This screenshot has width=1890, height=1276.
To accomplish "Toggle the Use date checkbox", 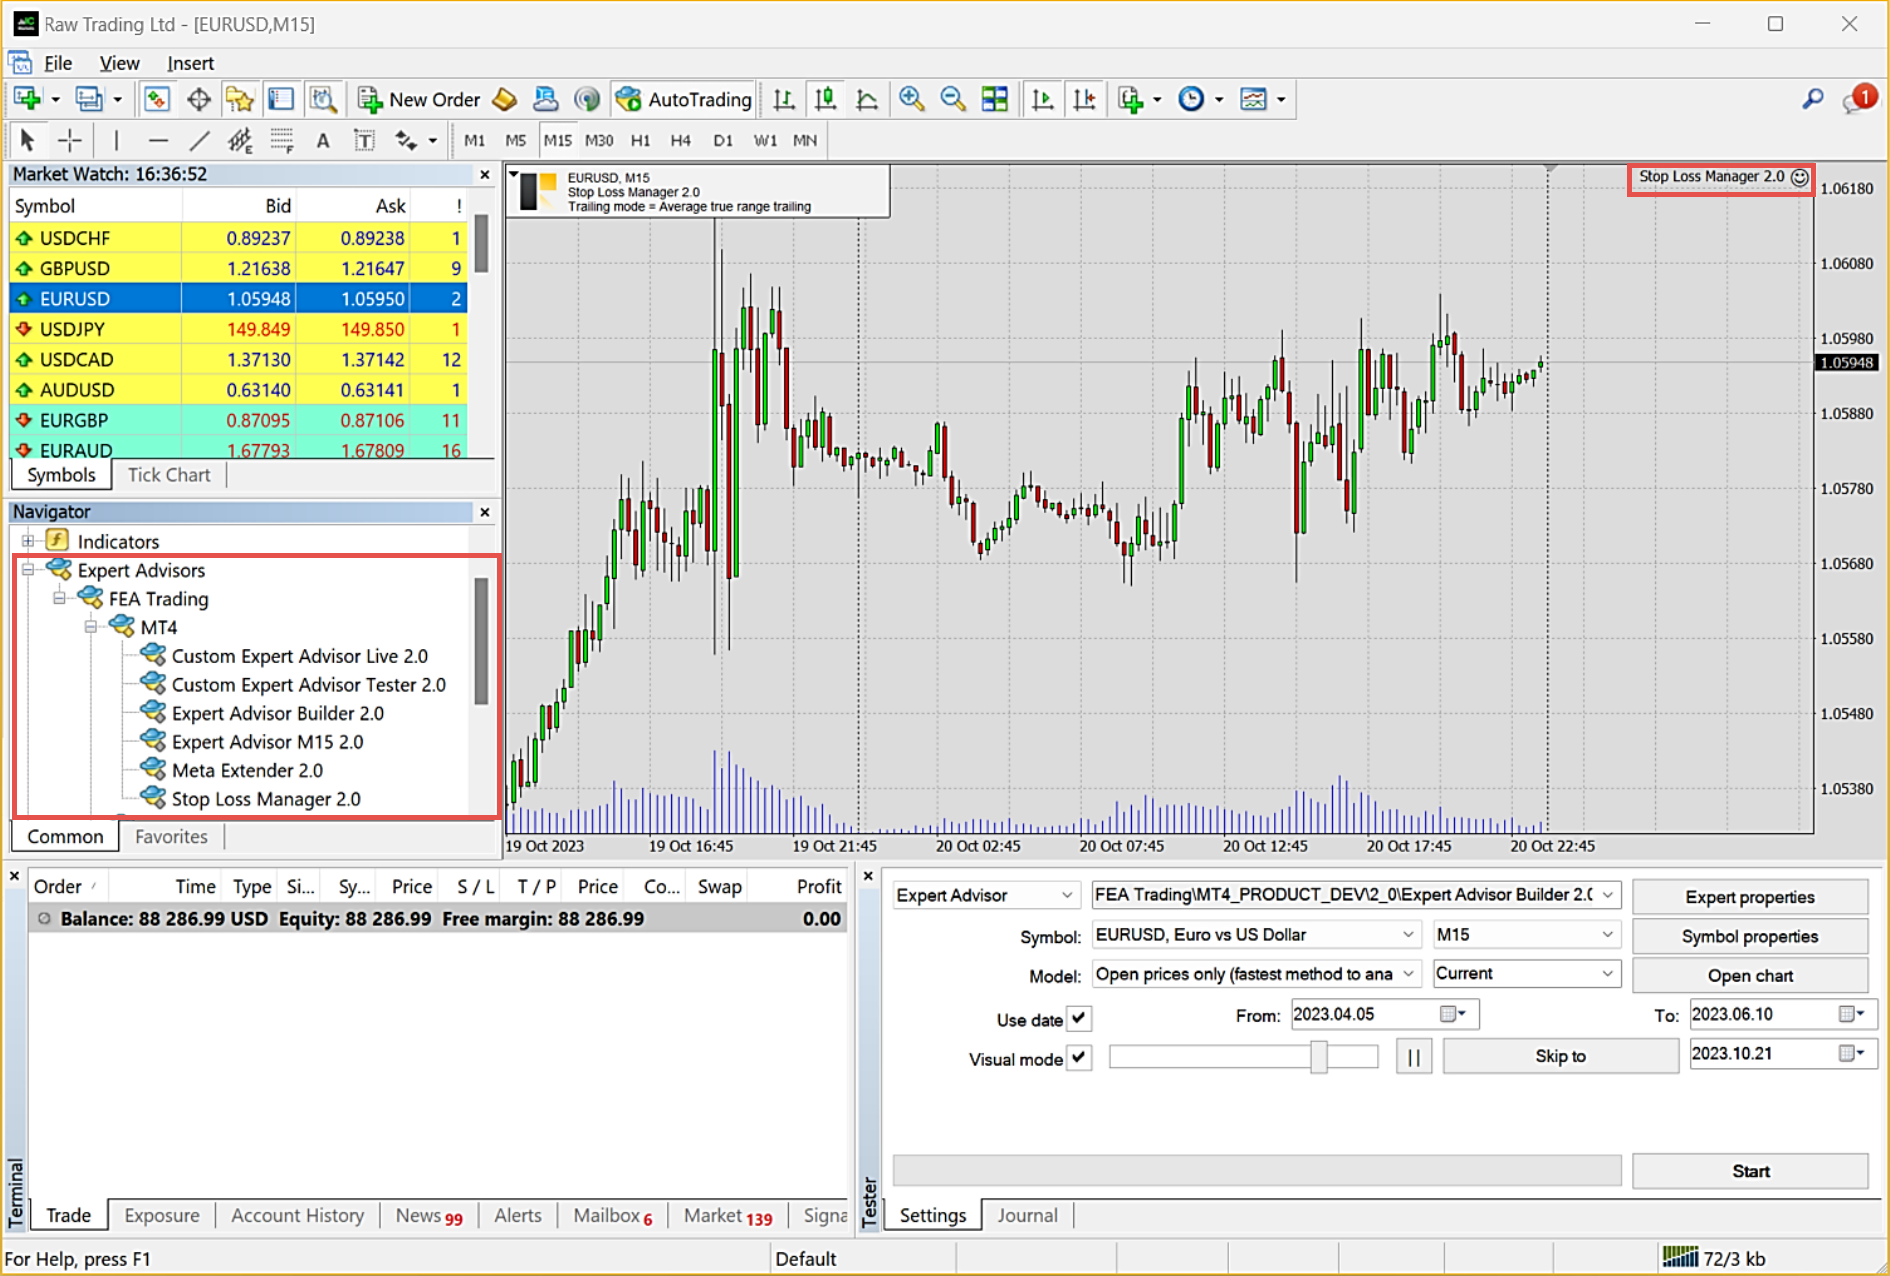I will coord(1078,1019).
